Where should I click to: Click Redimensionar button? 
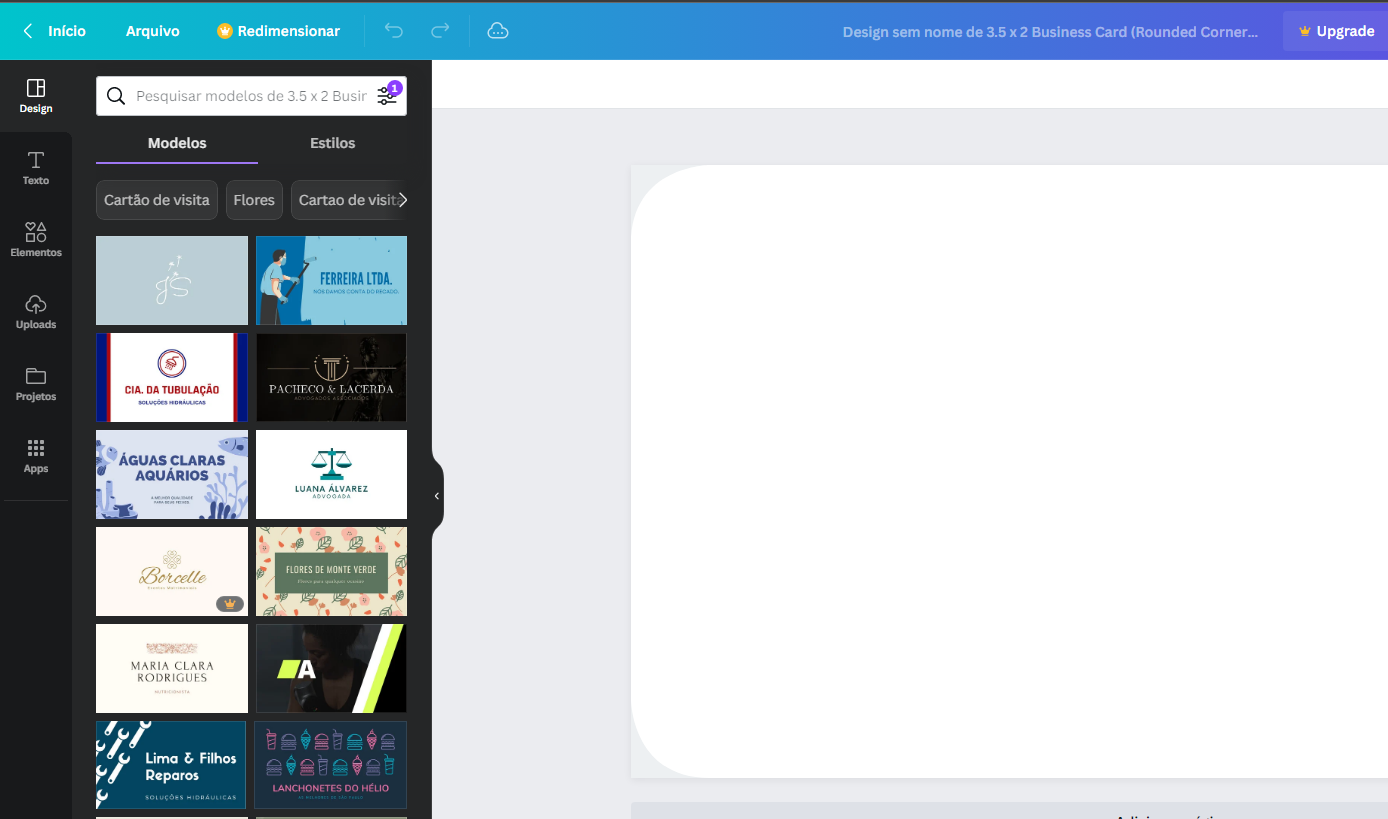point(279,31)
